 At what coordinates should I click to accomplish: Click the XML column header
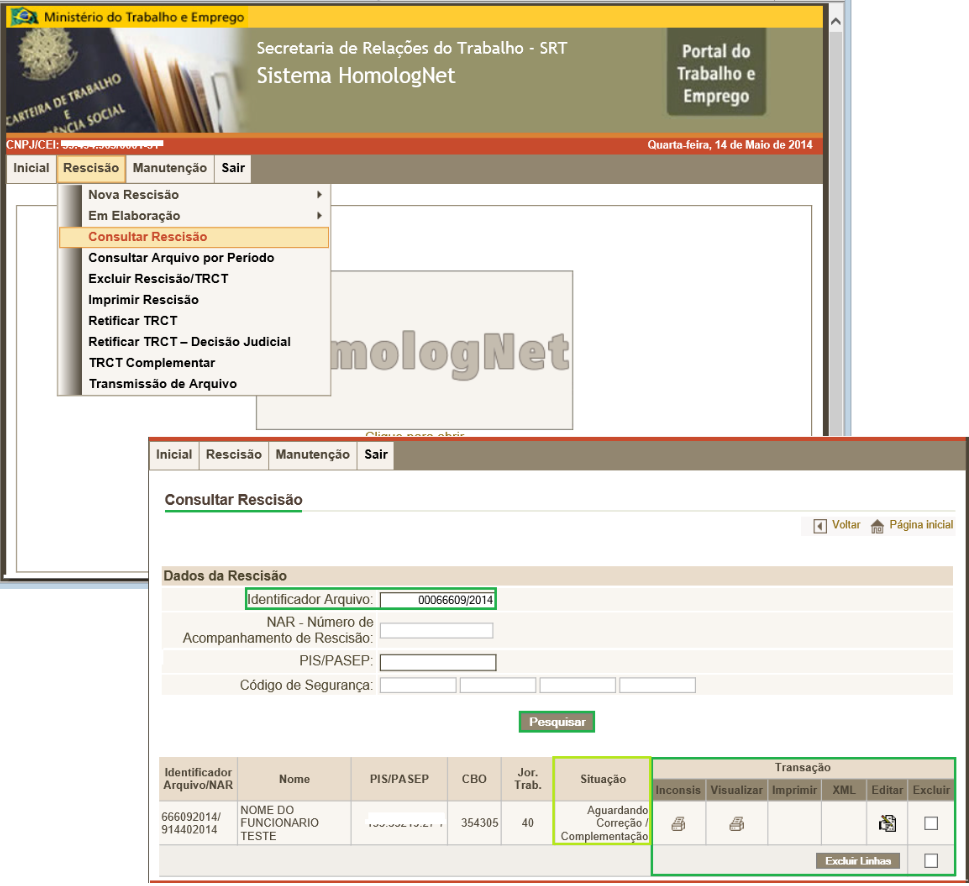pos(844,790)
